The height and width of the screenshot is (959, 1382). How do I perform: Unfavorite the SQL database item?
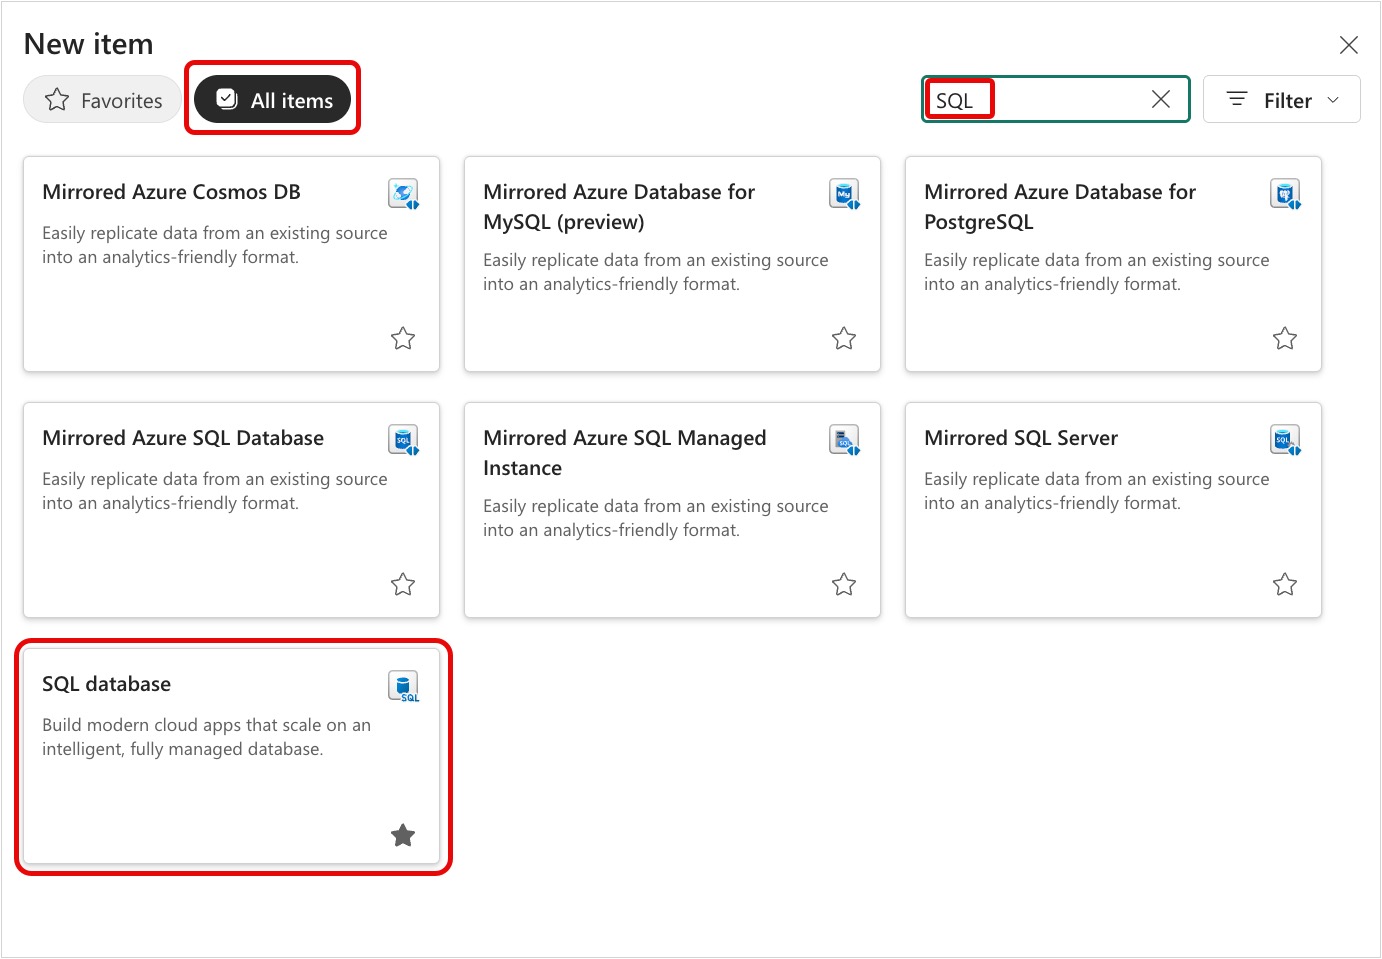(403, 835)
